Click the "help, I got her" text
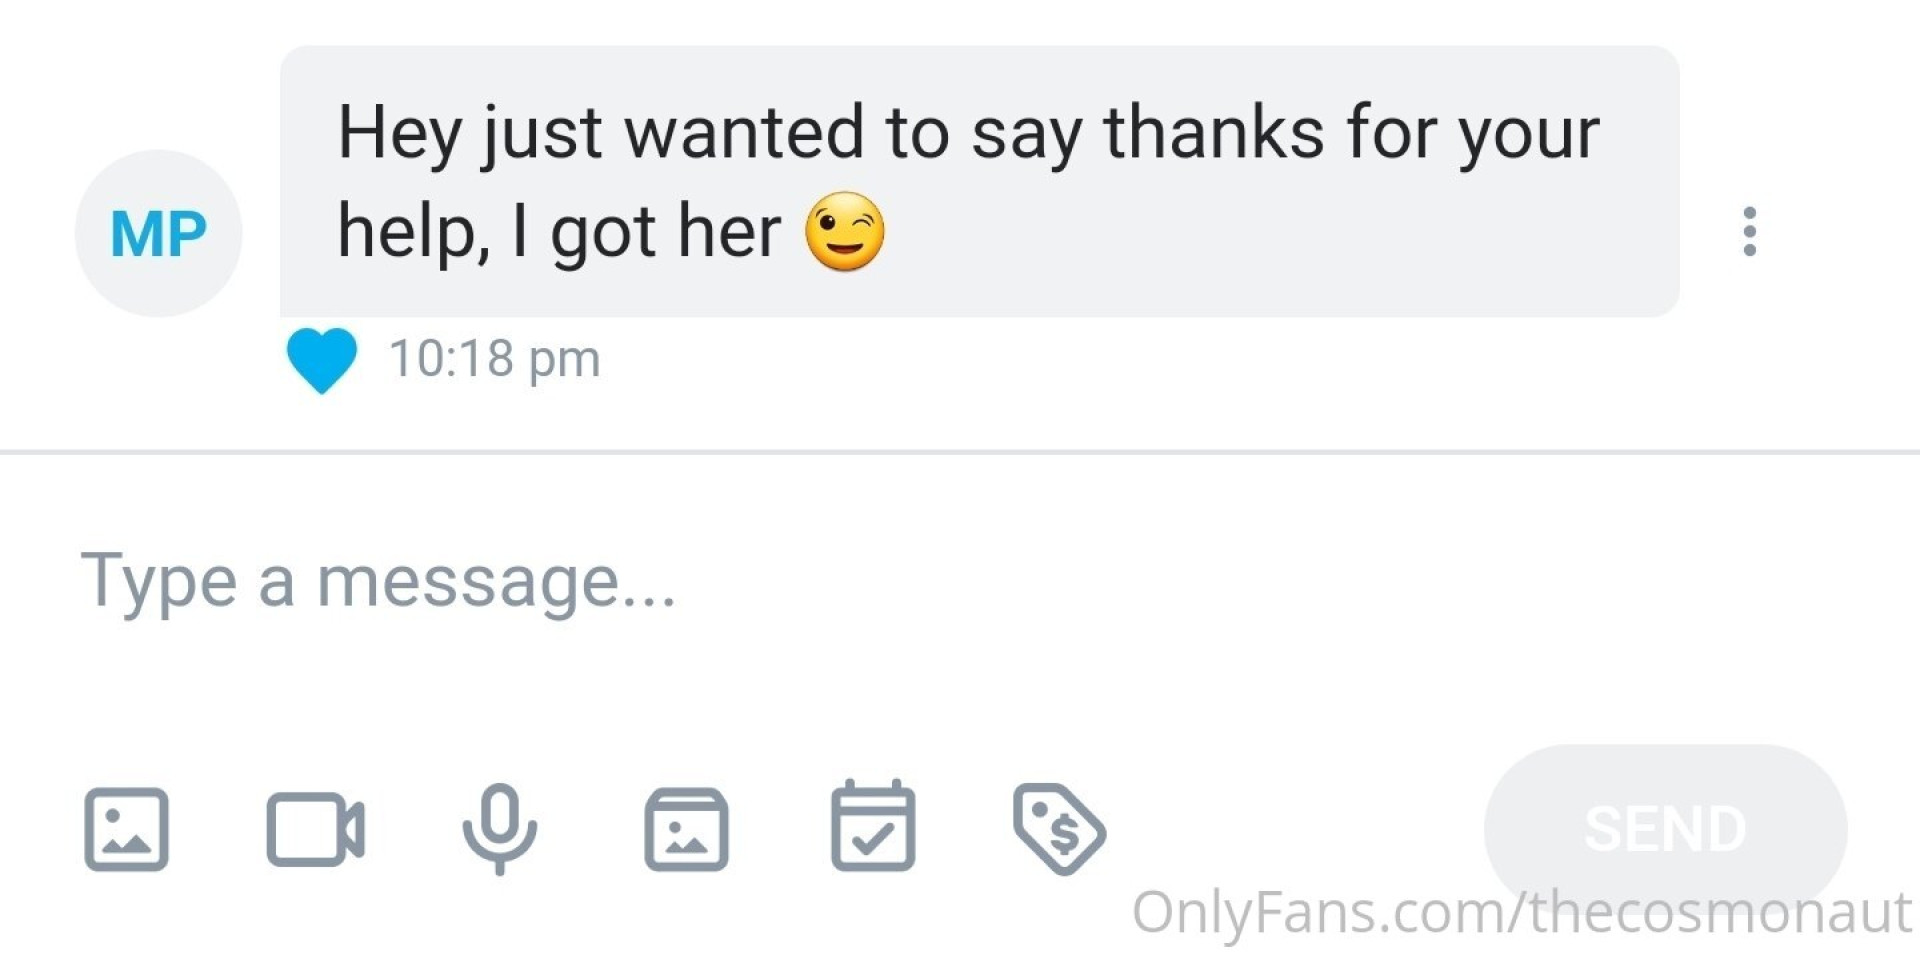Screen dimensions: 1920x955 [558, 232]
